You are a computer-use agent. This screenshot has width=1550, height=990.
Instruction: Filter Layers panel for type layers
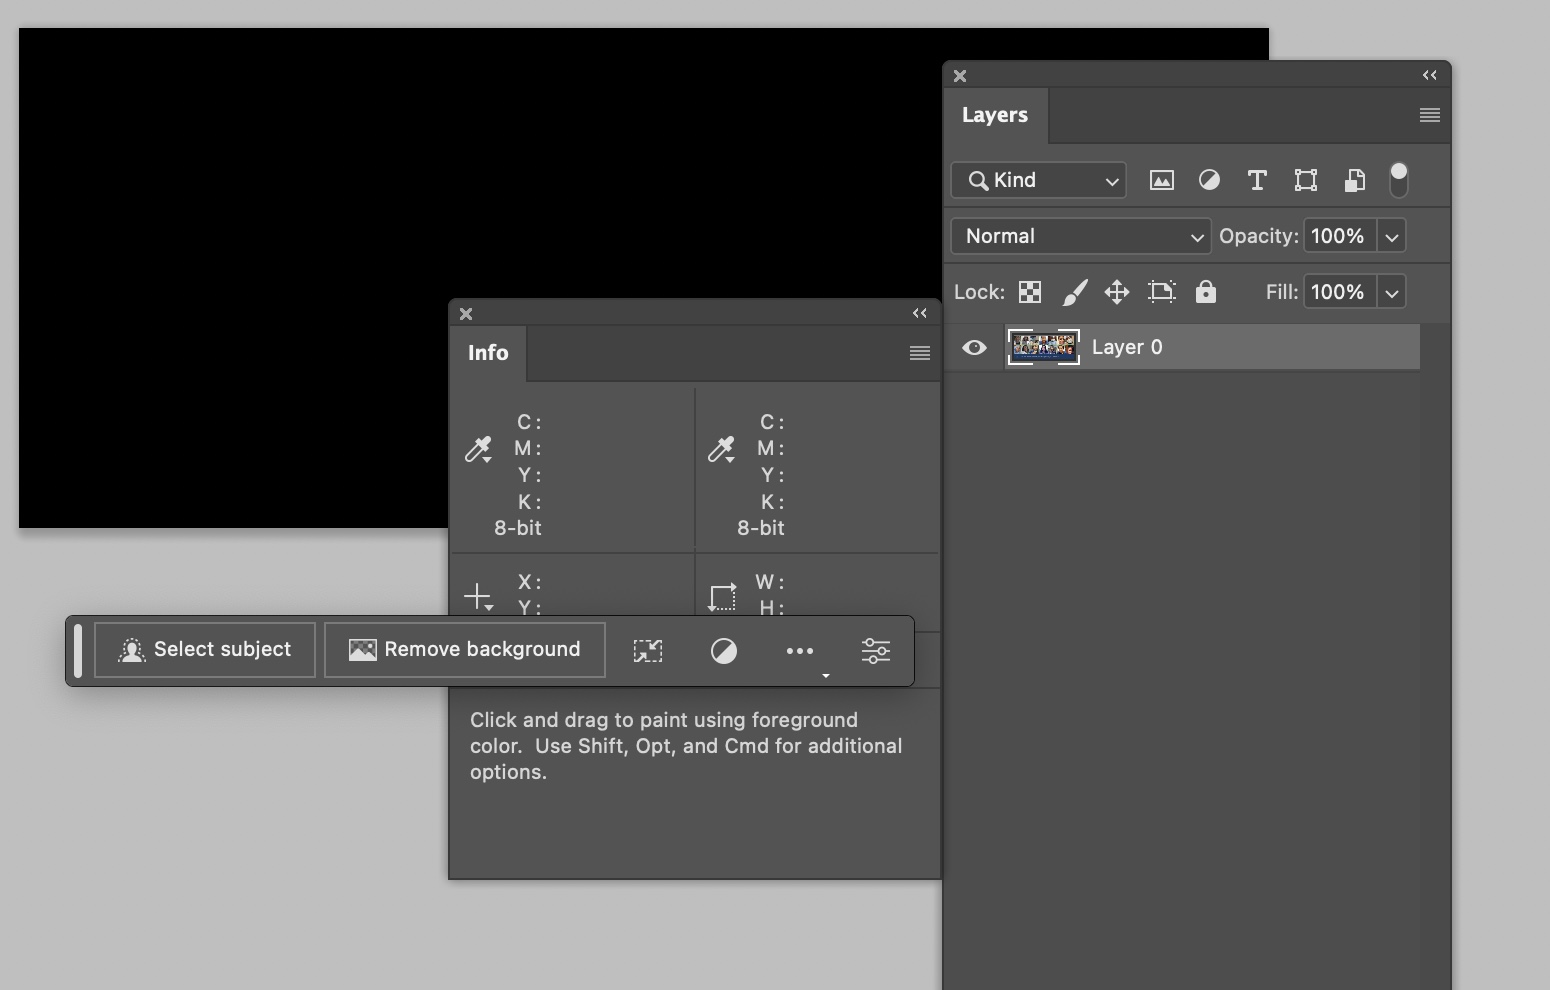click(1257, 181)
